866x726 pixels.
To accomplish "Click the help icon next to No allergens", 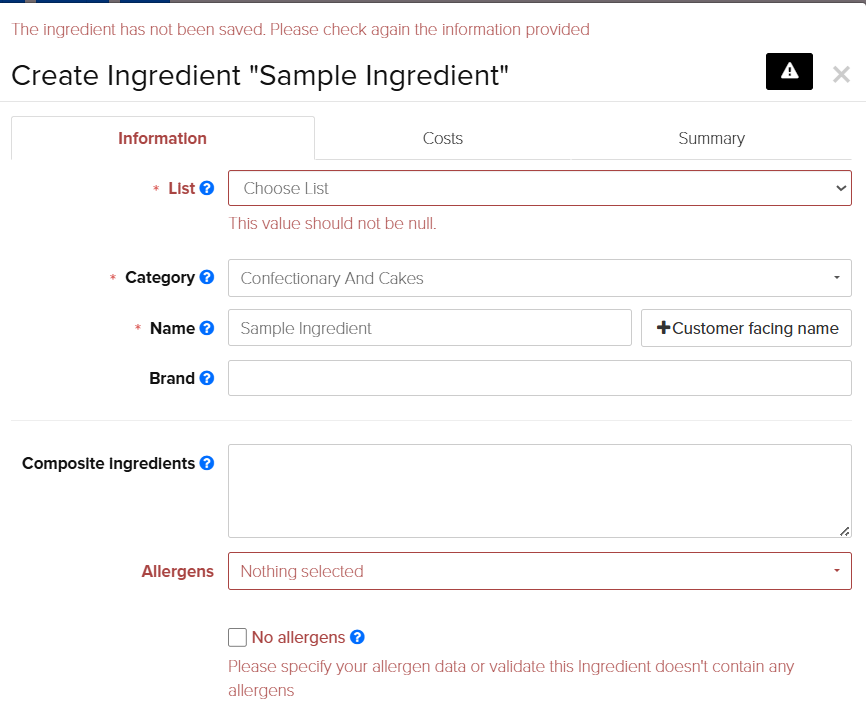I will (x=355, y=637).
